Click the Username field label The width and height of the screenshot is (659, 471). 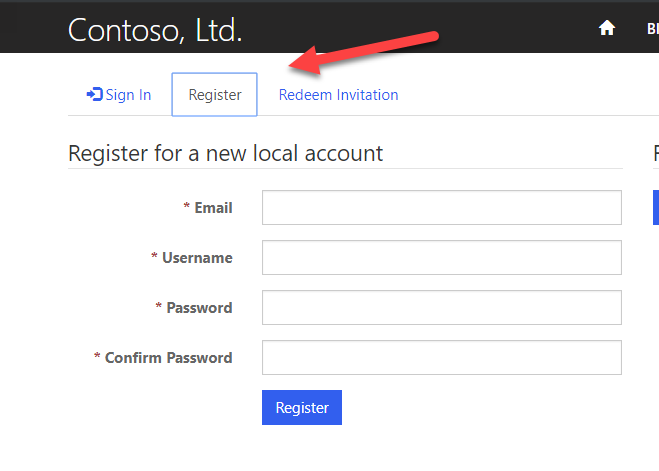197,258
